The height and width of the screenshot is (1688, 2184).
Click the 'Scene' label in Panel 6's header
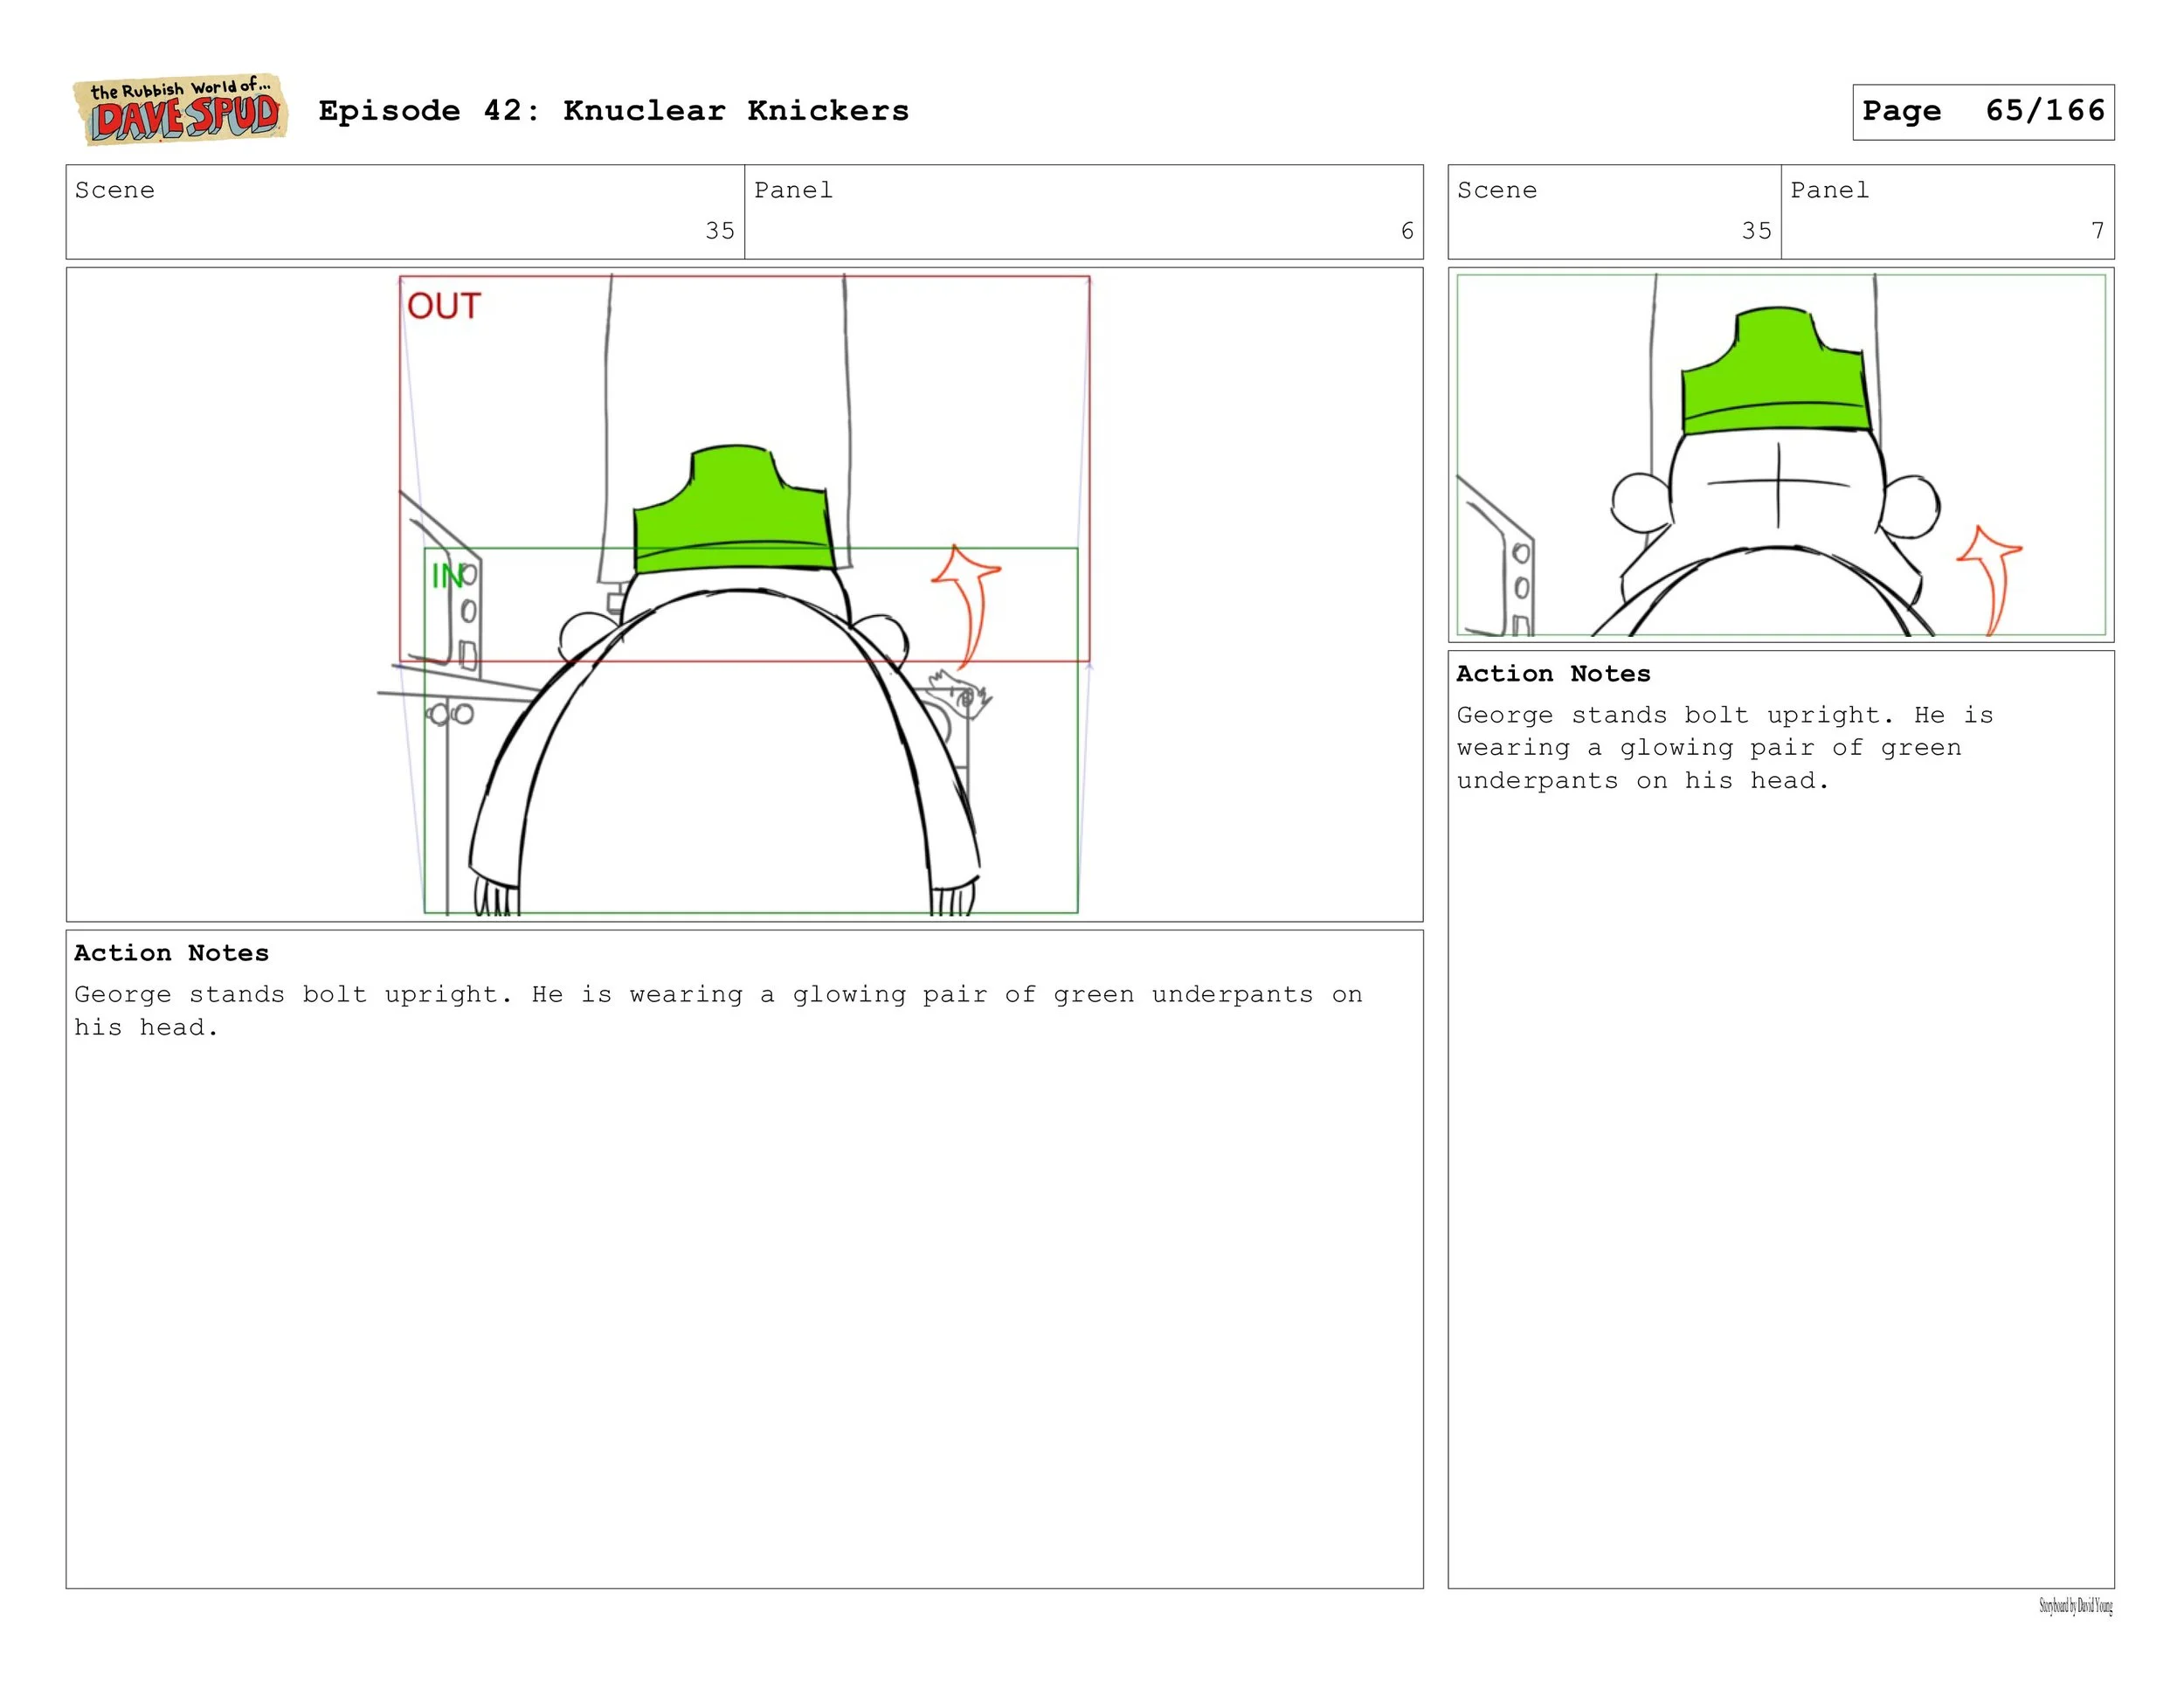tap(115, 190)
